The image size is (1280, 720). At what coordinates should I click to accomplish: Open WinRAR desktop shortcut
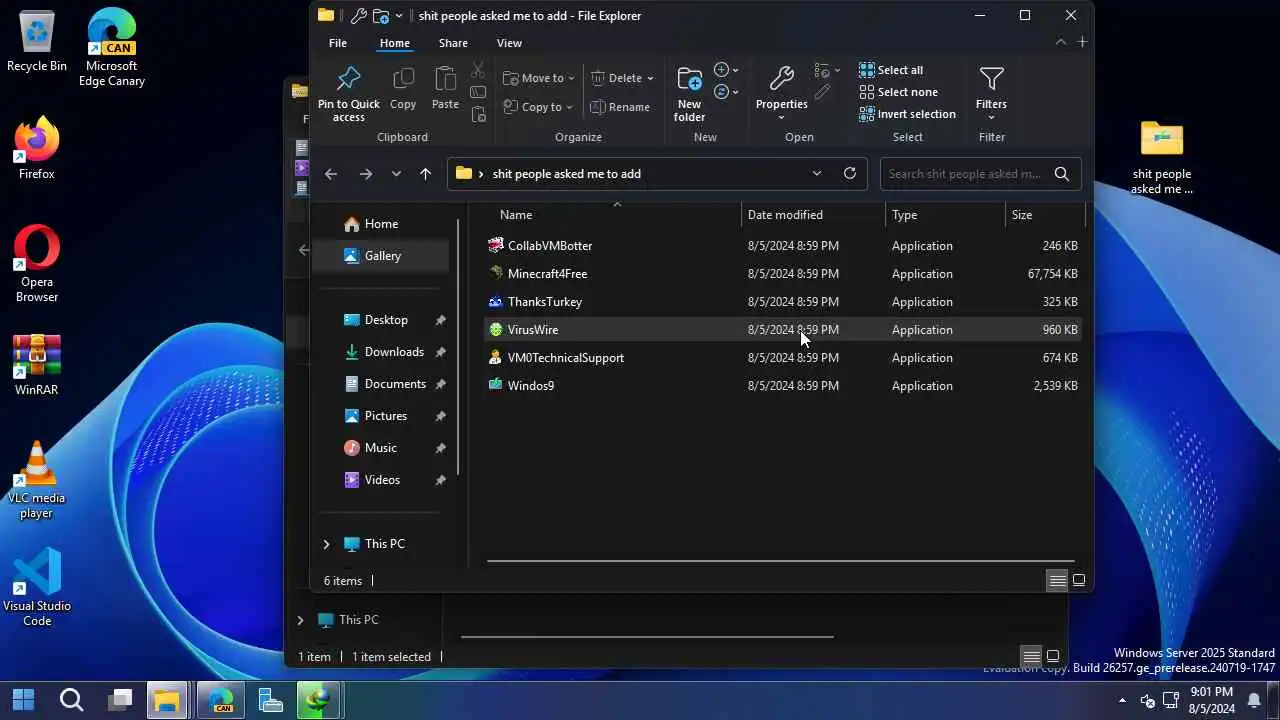[37, 365]
